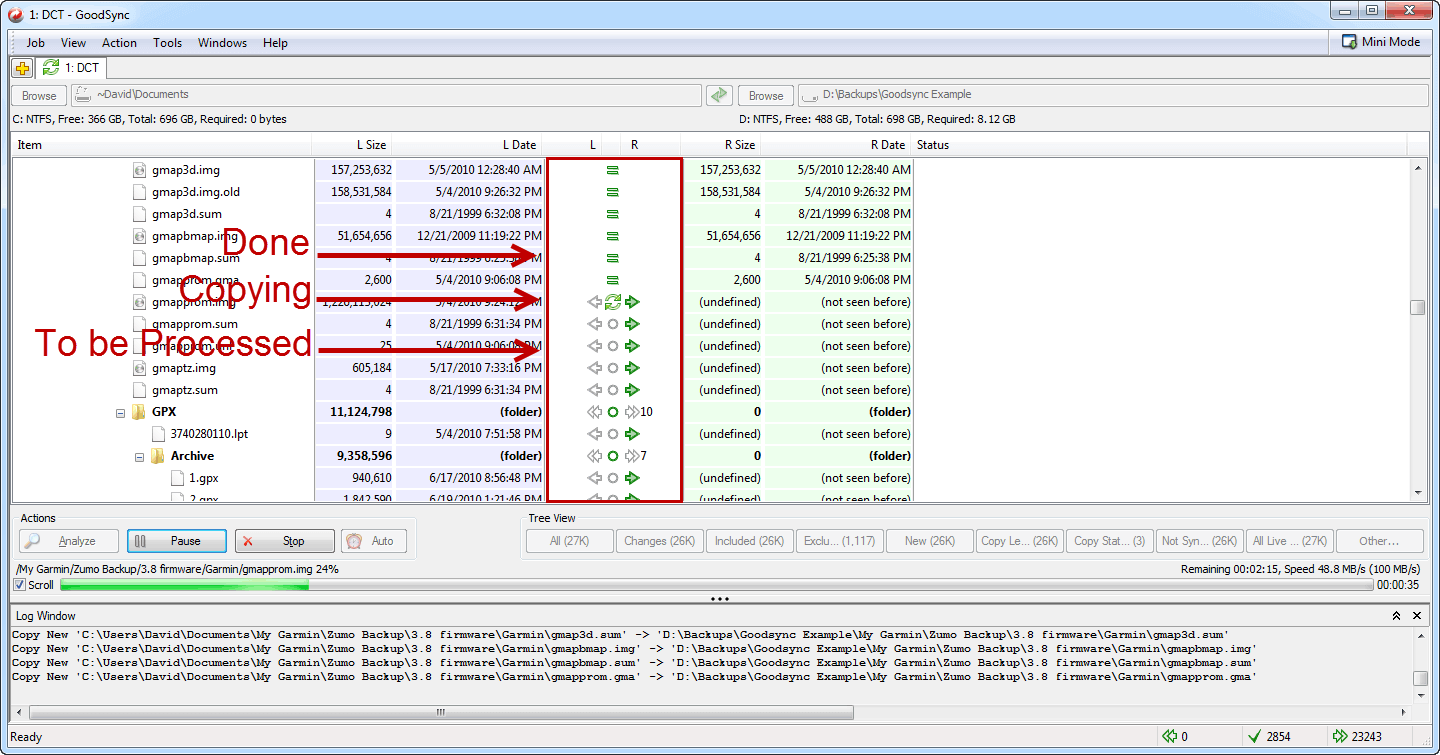Click the Analyze button
The height and width of the screenshot is (755, 1440).
coord(69,541)
